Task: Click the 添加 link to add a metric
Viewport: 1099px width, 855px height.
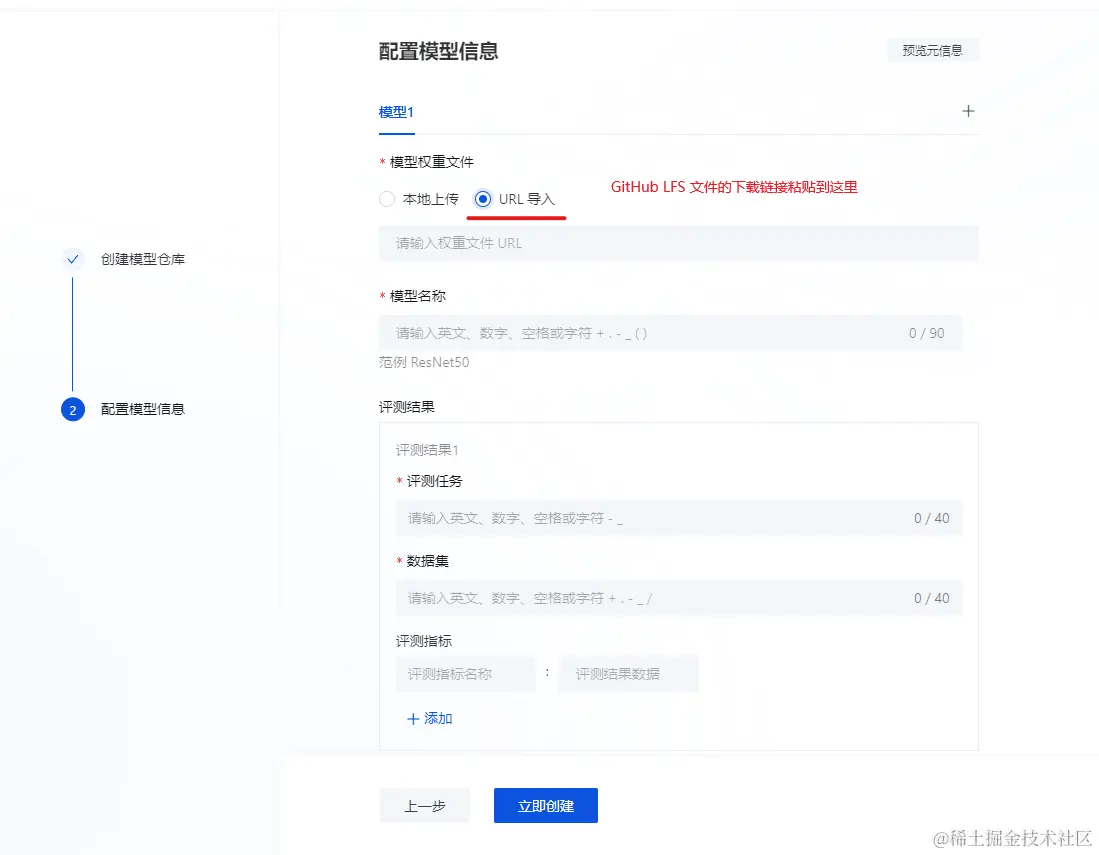Action: (436, 718)
